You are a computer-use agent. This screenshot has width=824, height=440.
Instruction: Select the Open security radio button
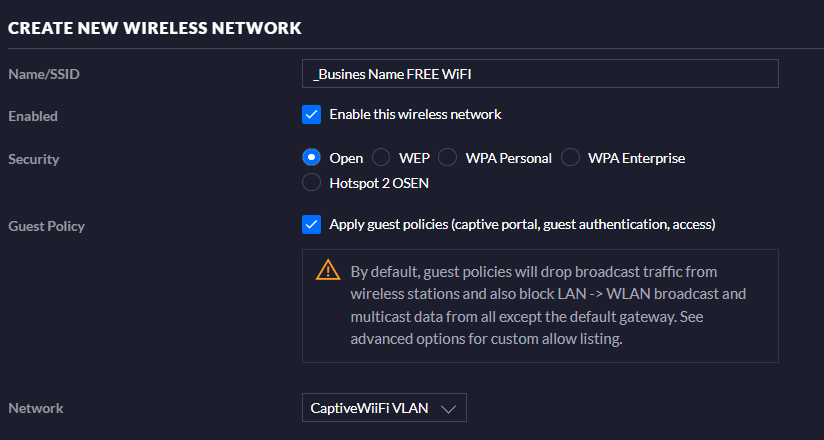[x=311, y=157]
